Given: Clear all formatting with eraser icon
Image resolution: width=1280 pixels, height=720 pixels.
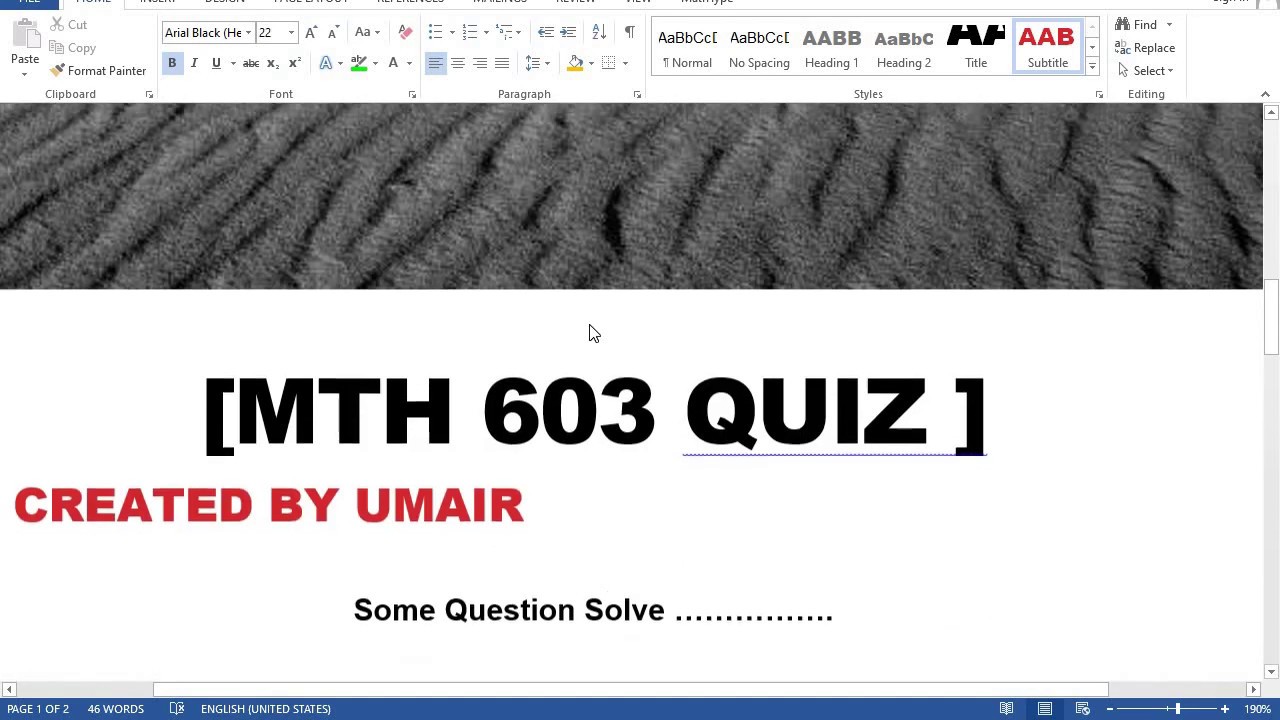Looking at the screenshot, I should (x=405, y=33).
